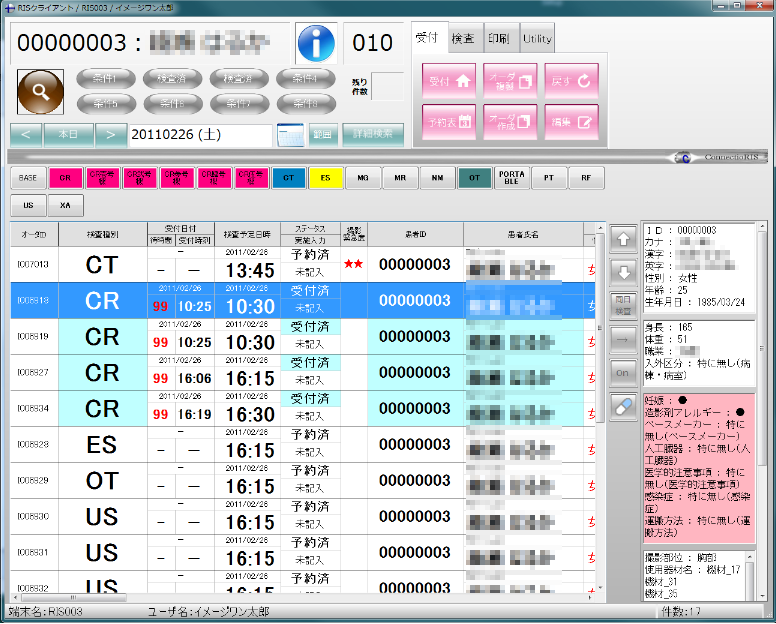Toggle the yellow ES modality filter

tap(325, 178)
